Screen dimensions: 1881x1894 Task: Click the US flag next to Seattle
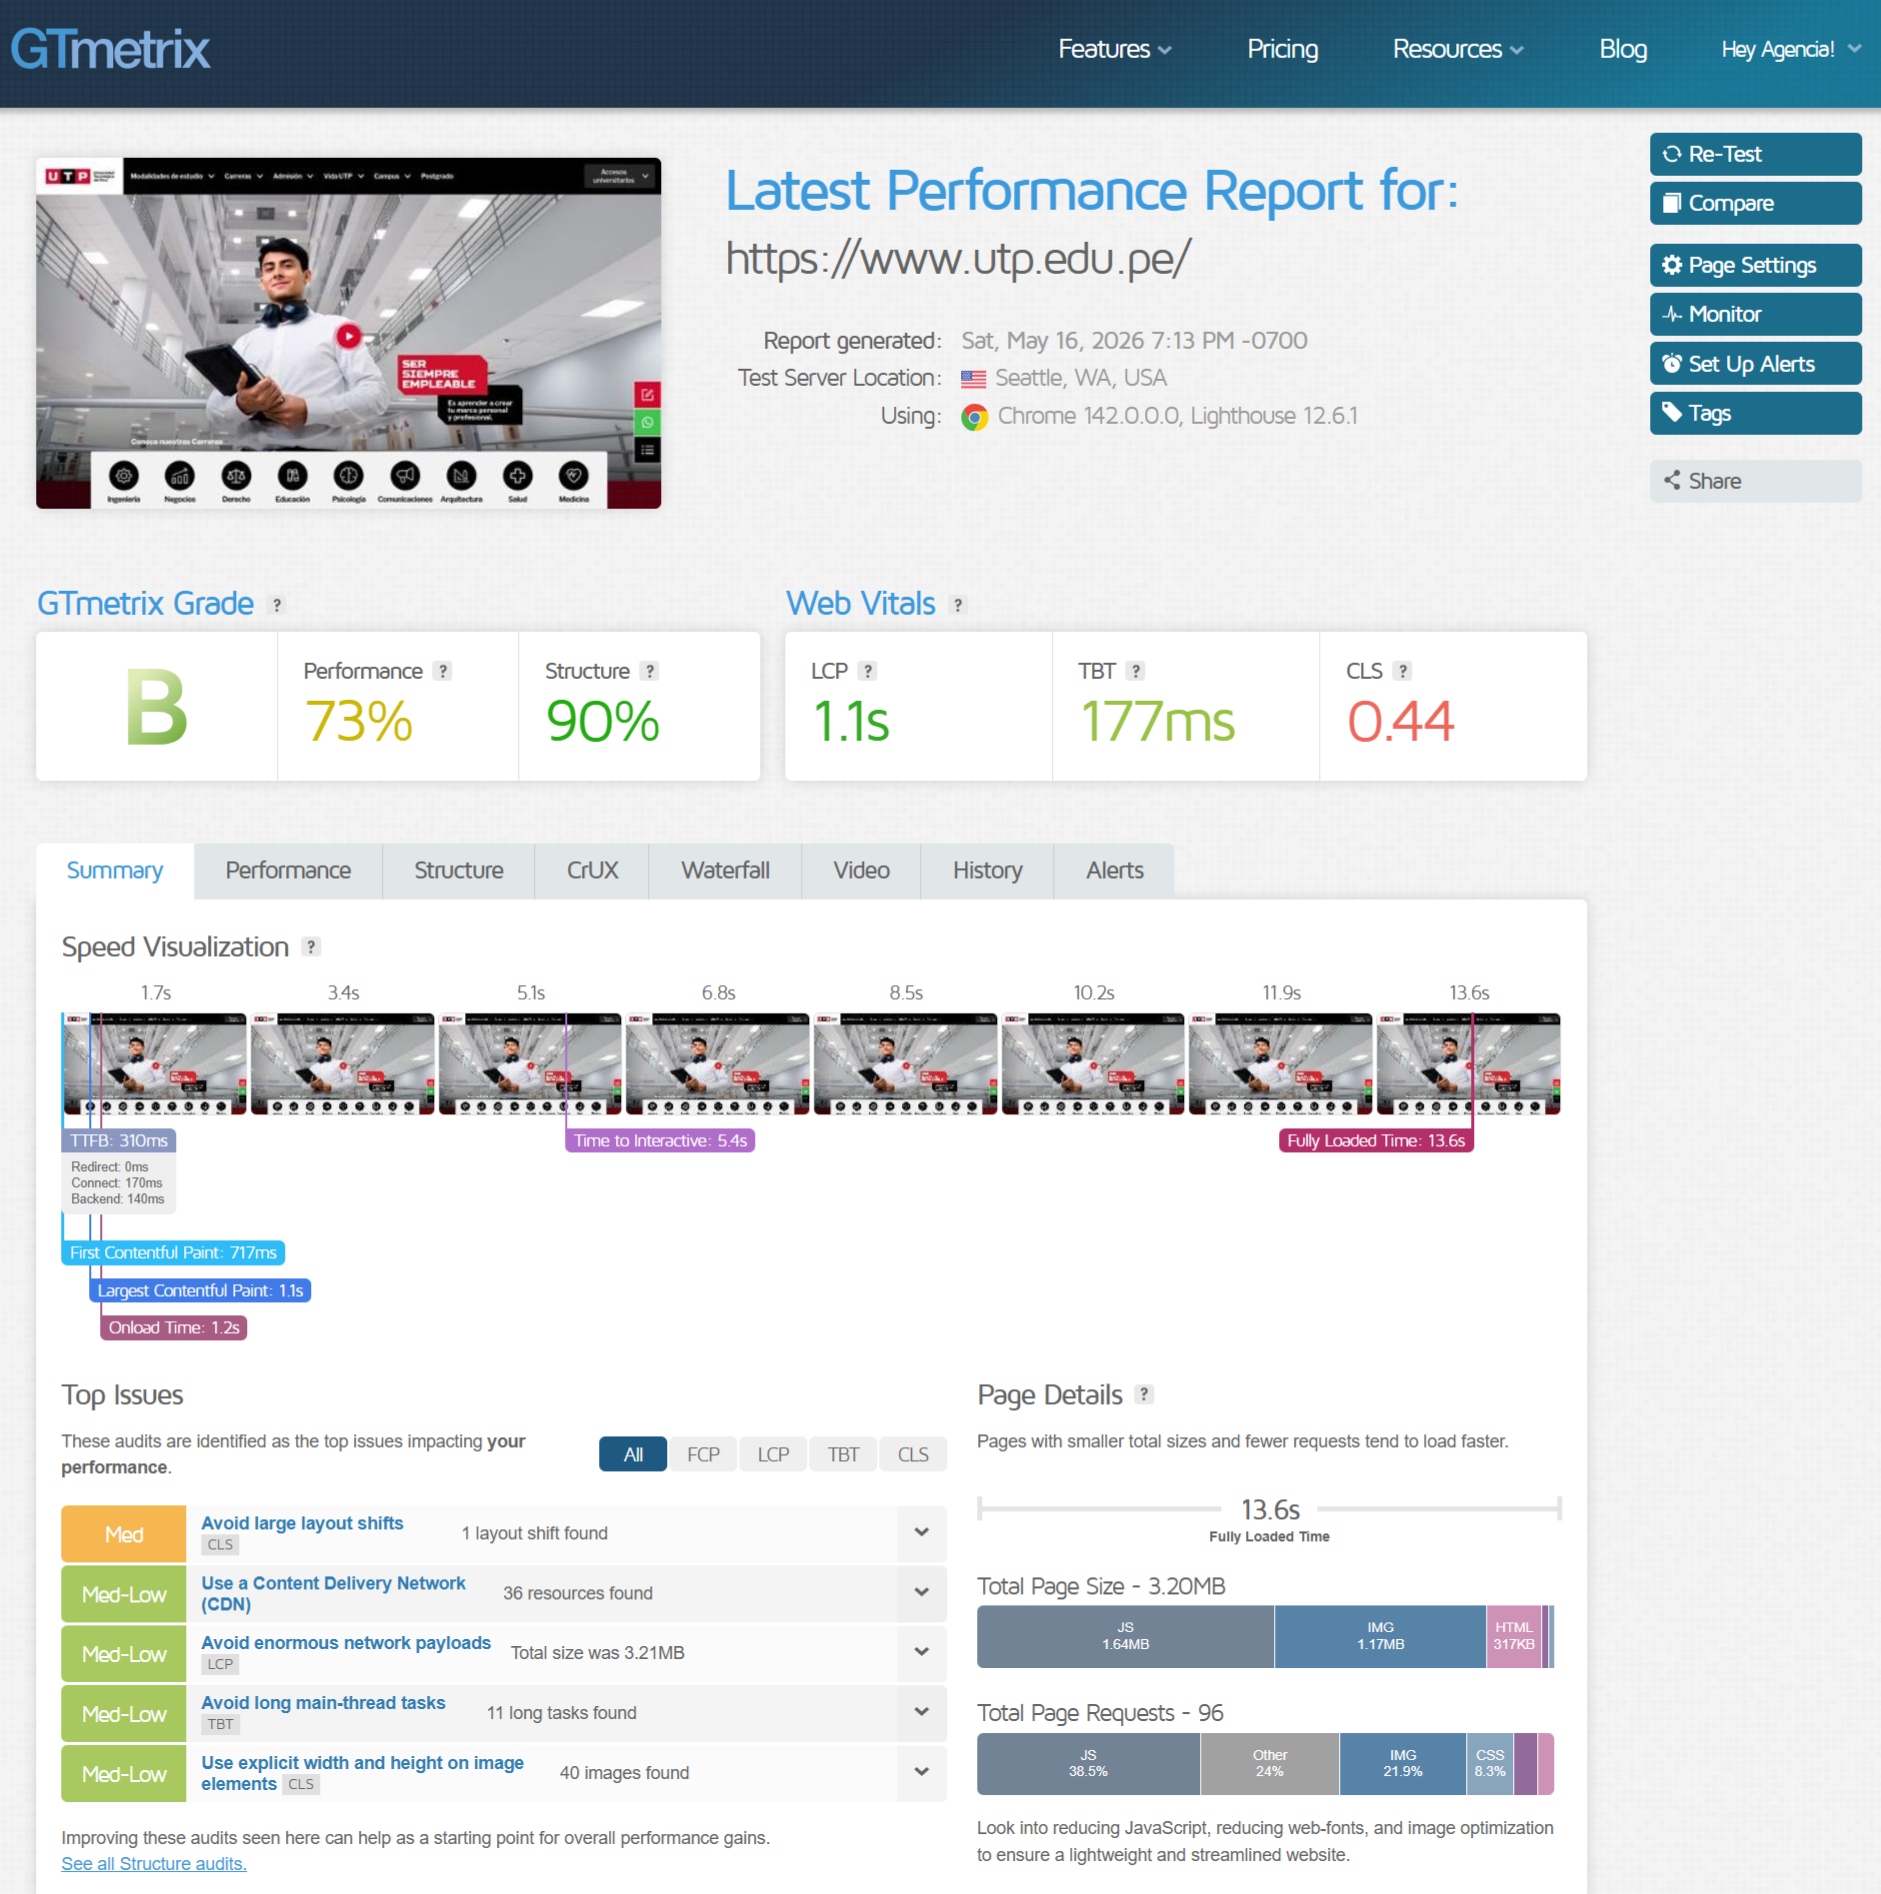(973, 379)
